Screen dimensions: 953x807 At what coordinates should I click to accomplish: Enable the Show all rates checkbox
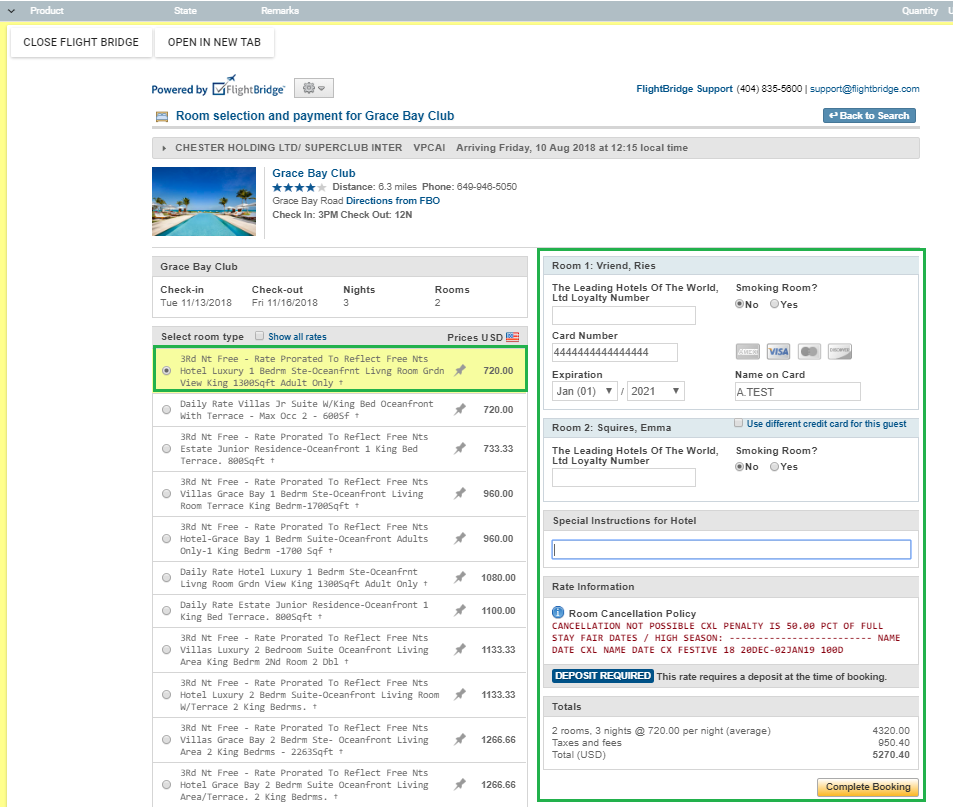tap(260, 336)
